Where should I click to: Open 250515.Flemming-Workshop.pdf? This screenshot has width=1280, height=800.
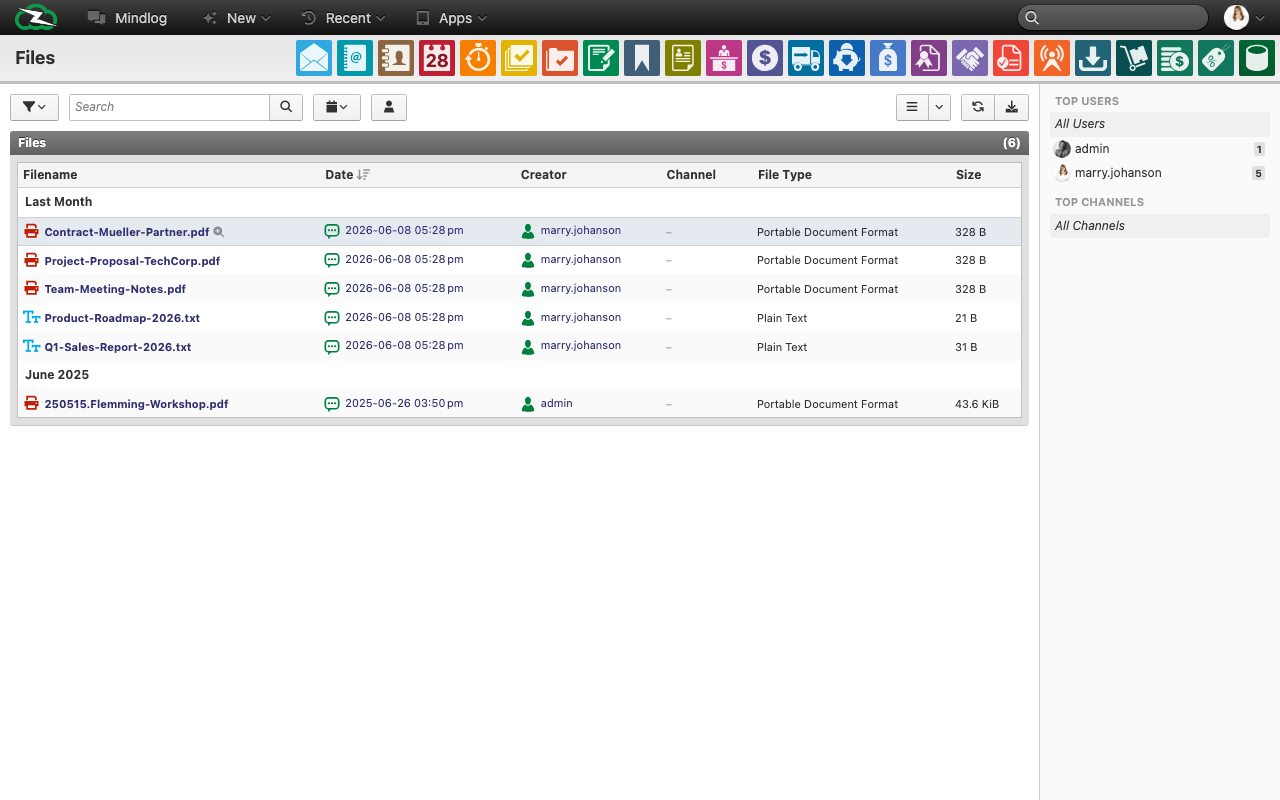(x=136, y=404)
